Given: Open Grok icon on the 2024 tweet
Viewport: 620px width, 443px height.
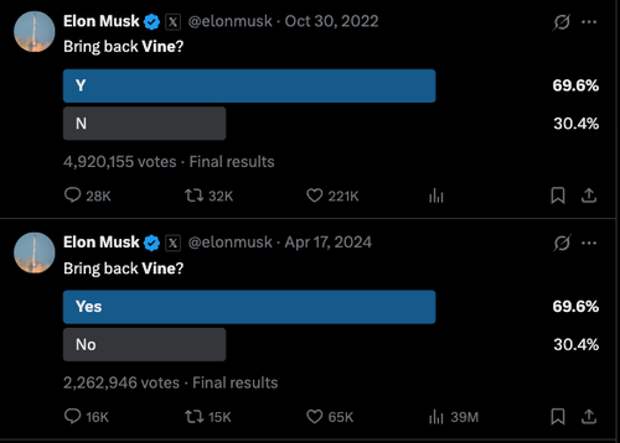Looking at the screenshot, I should (561, 243).
